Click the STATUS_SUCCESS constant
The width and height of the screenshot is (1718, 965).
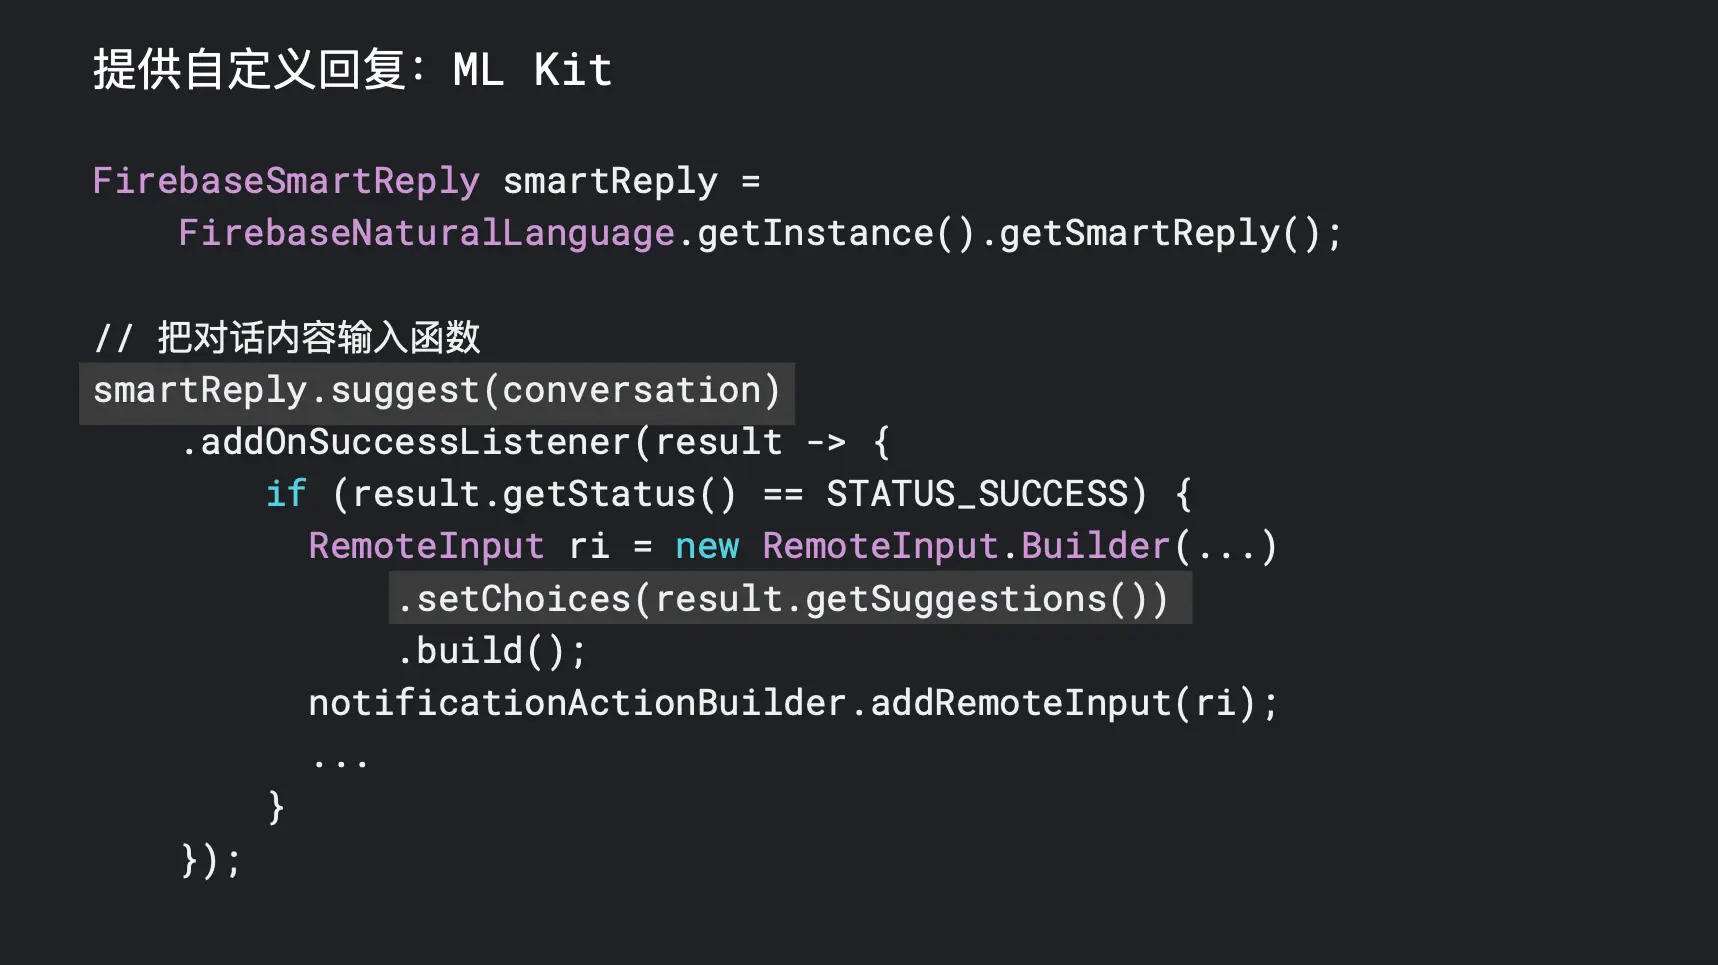point(977,494)
